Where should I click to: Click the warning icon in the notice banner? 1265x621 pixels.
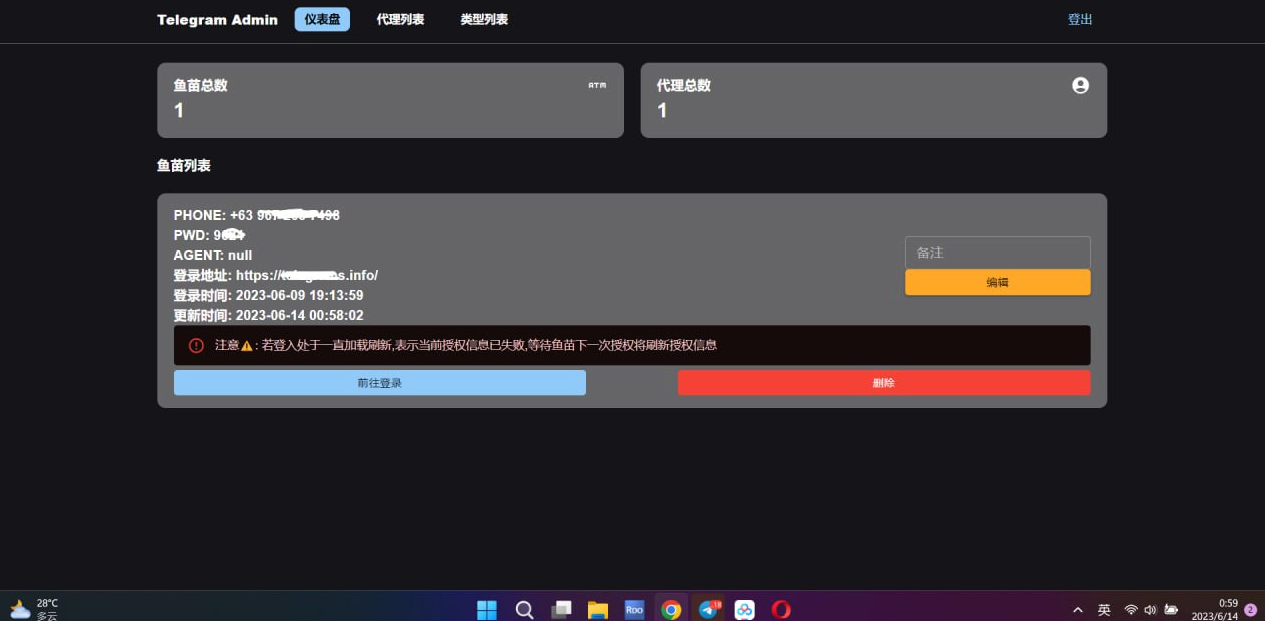coord(196,345)
